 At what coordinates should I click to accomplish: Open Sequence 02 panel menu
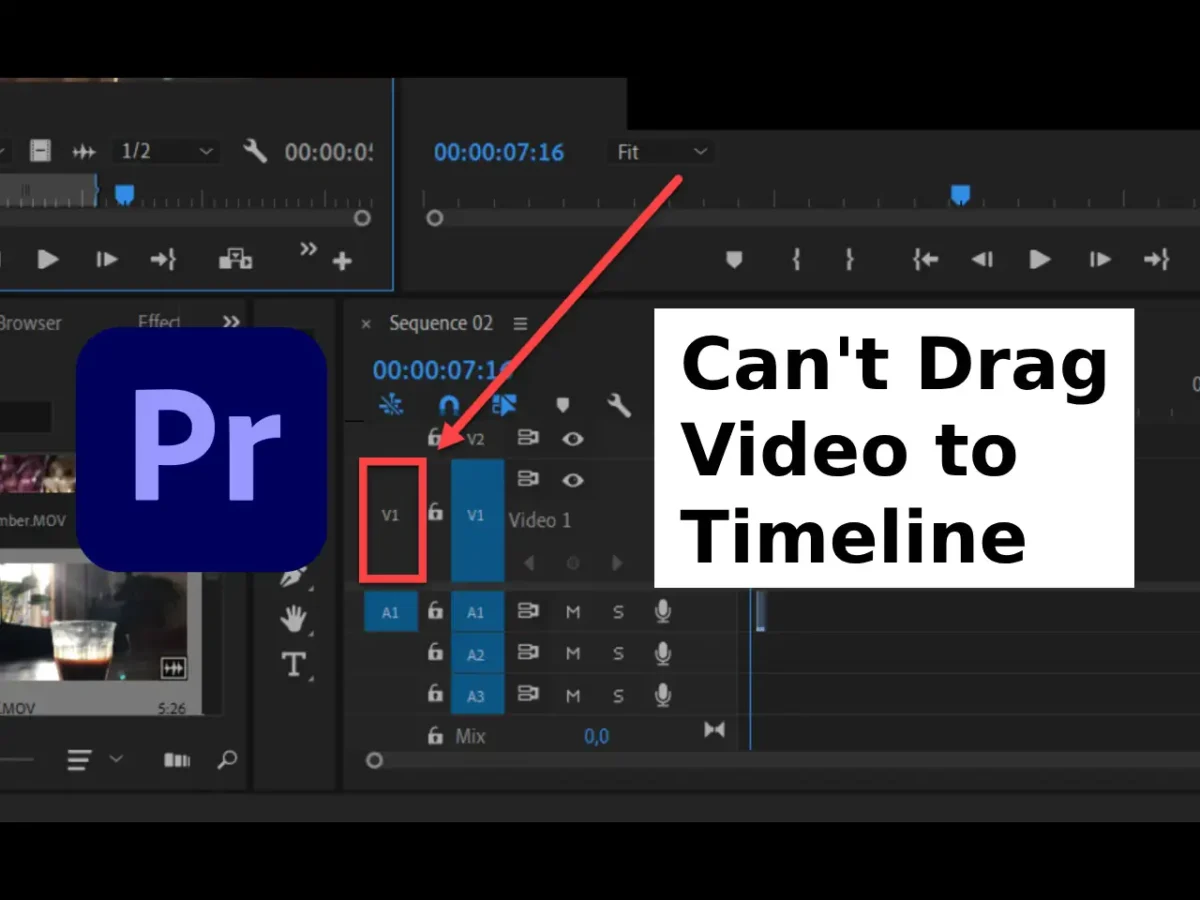520,323
